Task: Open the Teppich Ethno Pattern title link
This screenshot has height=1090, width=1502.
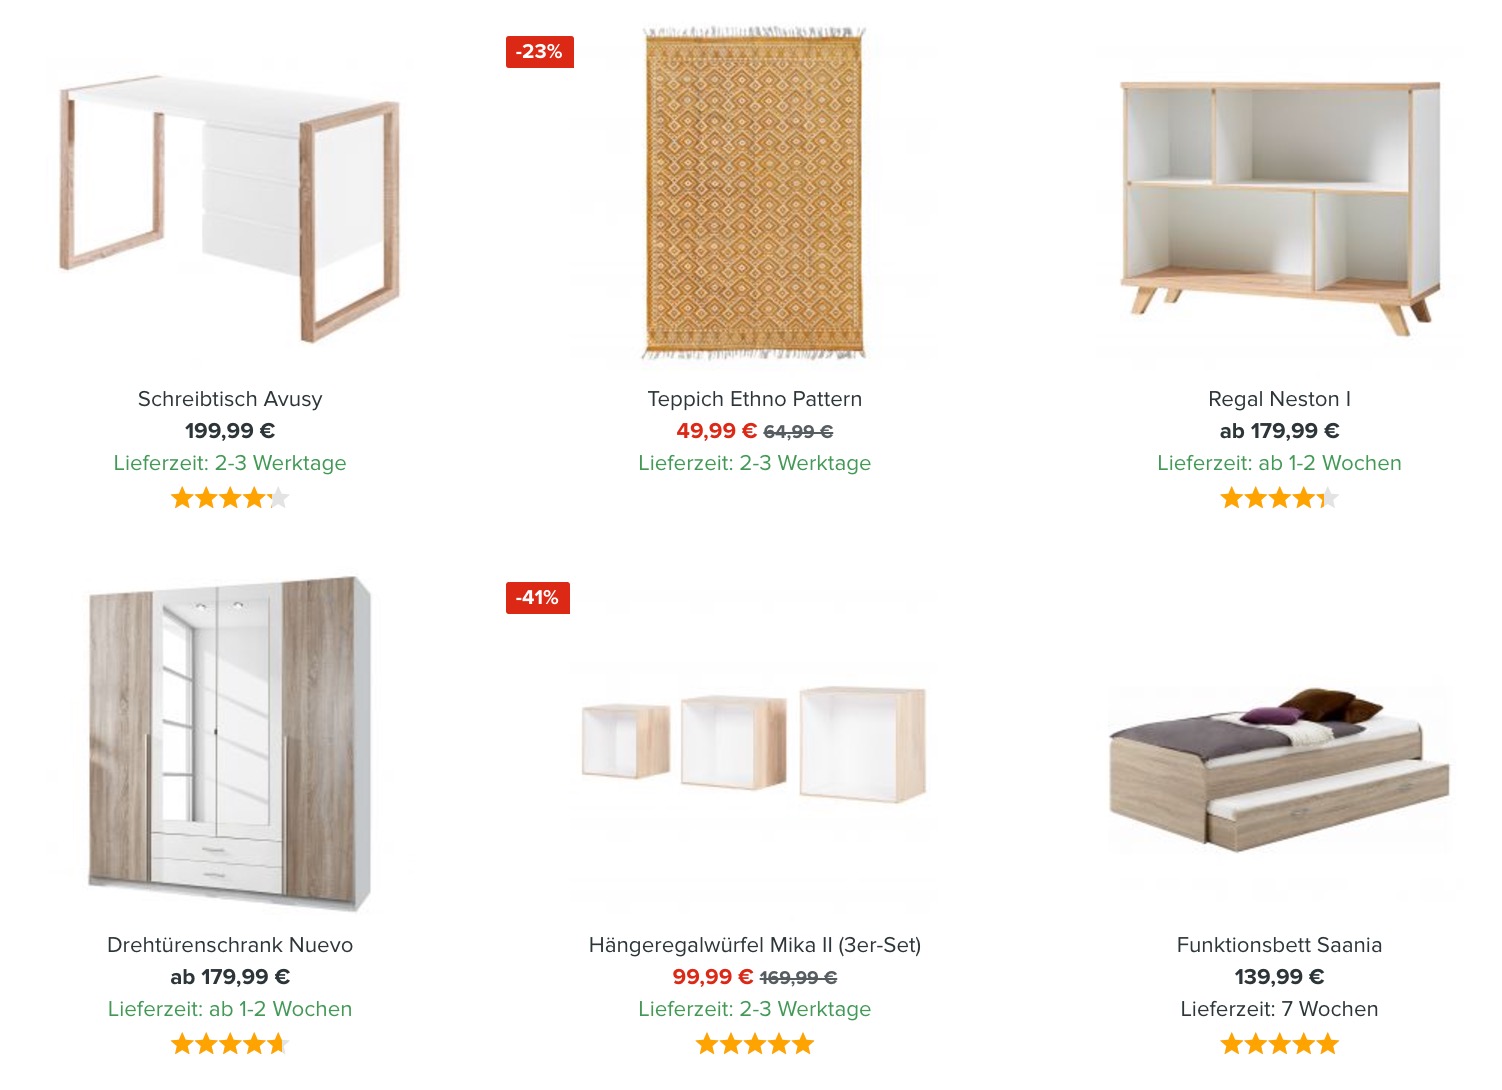Action: [754, 399]
